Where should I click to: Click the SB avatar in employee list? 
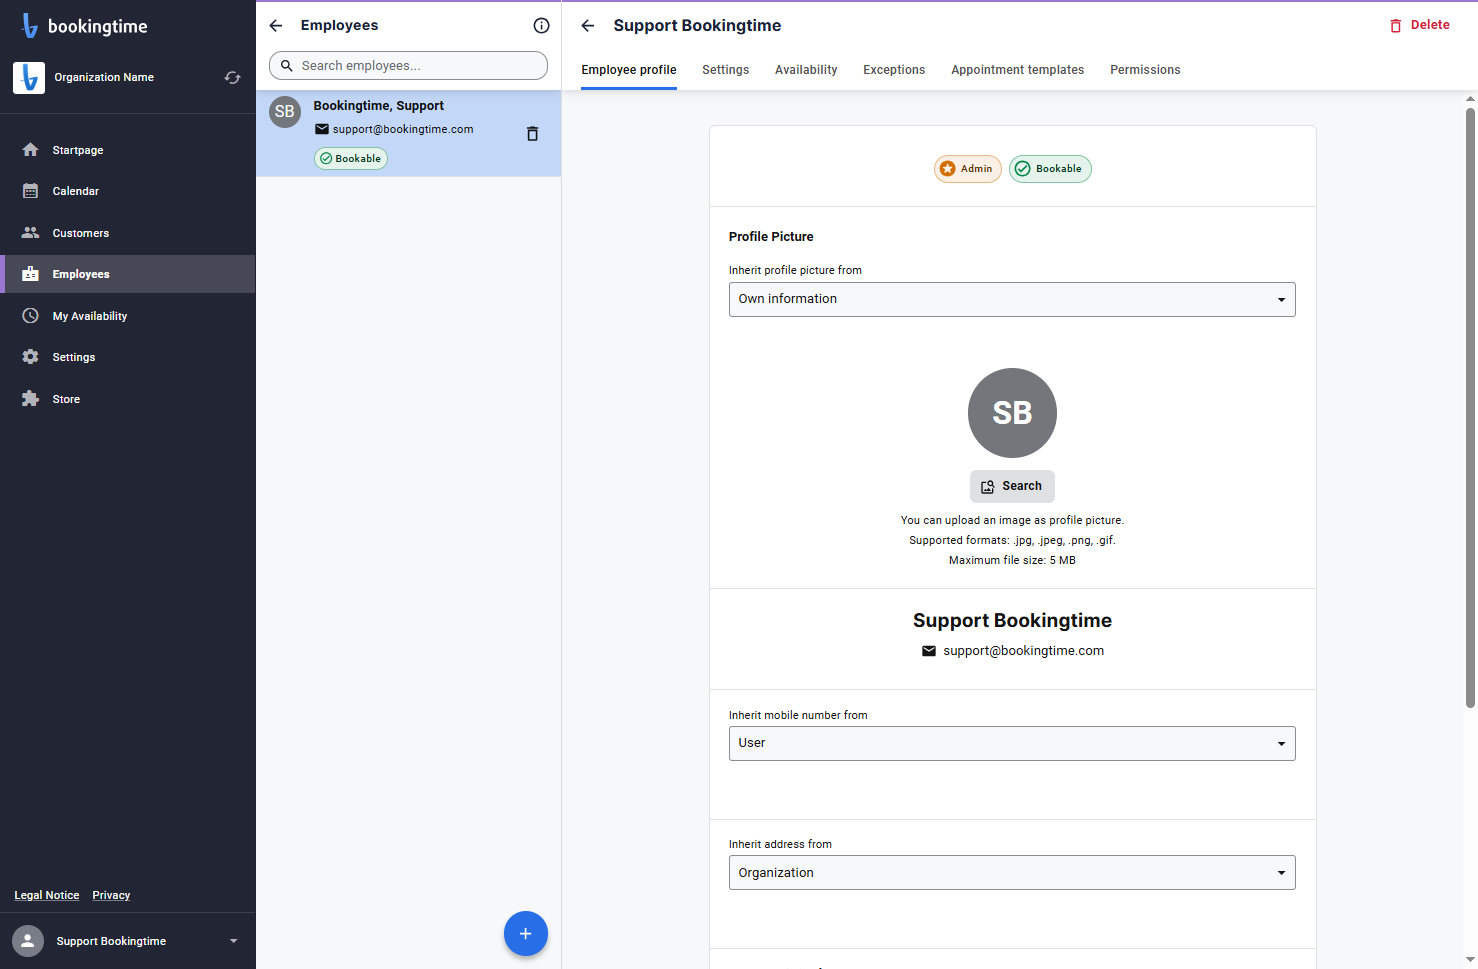(x=285, y=112)
